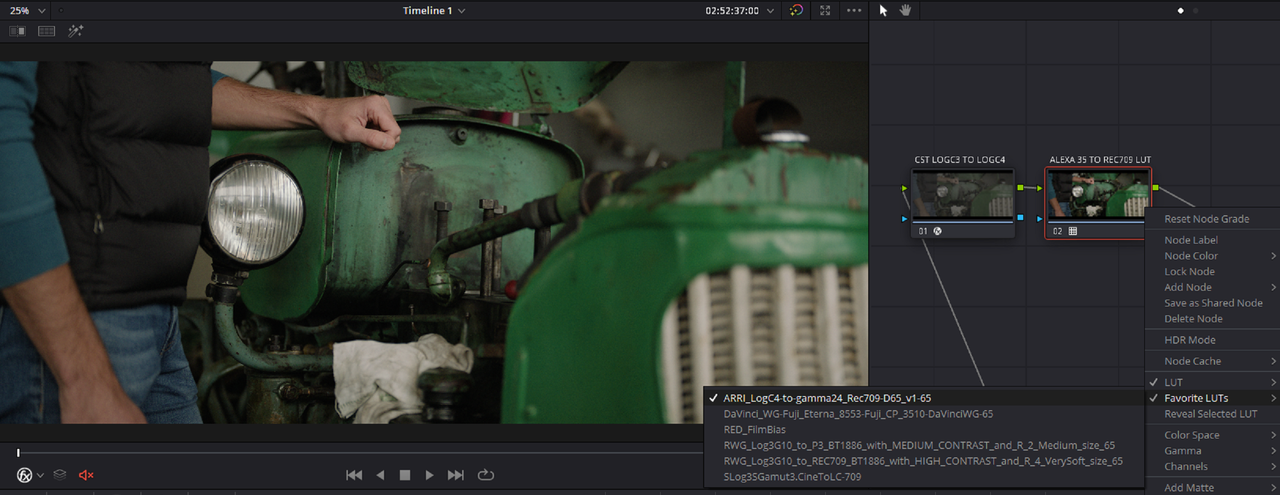Open the viewer three-dot options menu
The height and width of the screenshot is (495, 1280).
(x=853, y=10)
